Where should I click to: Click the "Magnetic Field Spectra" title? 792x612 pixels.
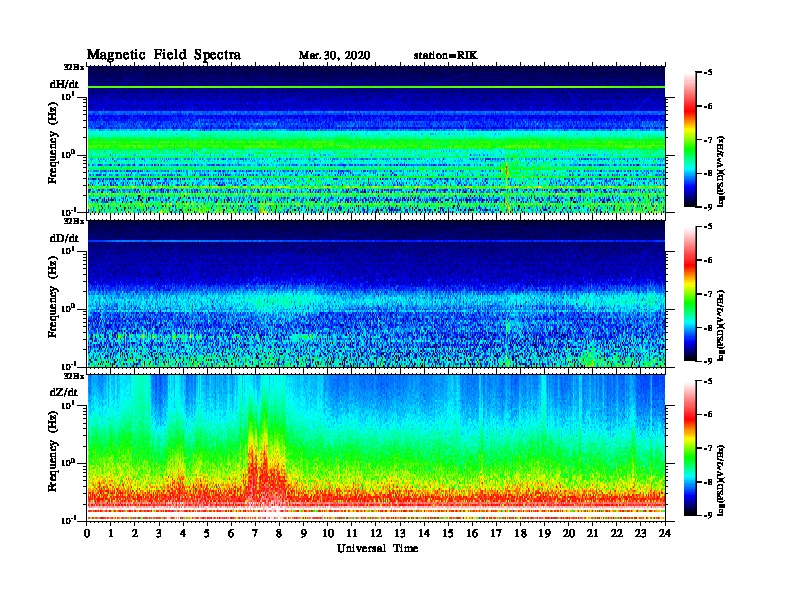[x=164, y=55]
